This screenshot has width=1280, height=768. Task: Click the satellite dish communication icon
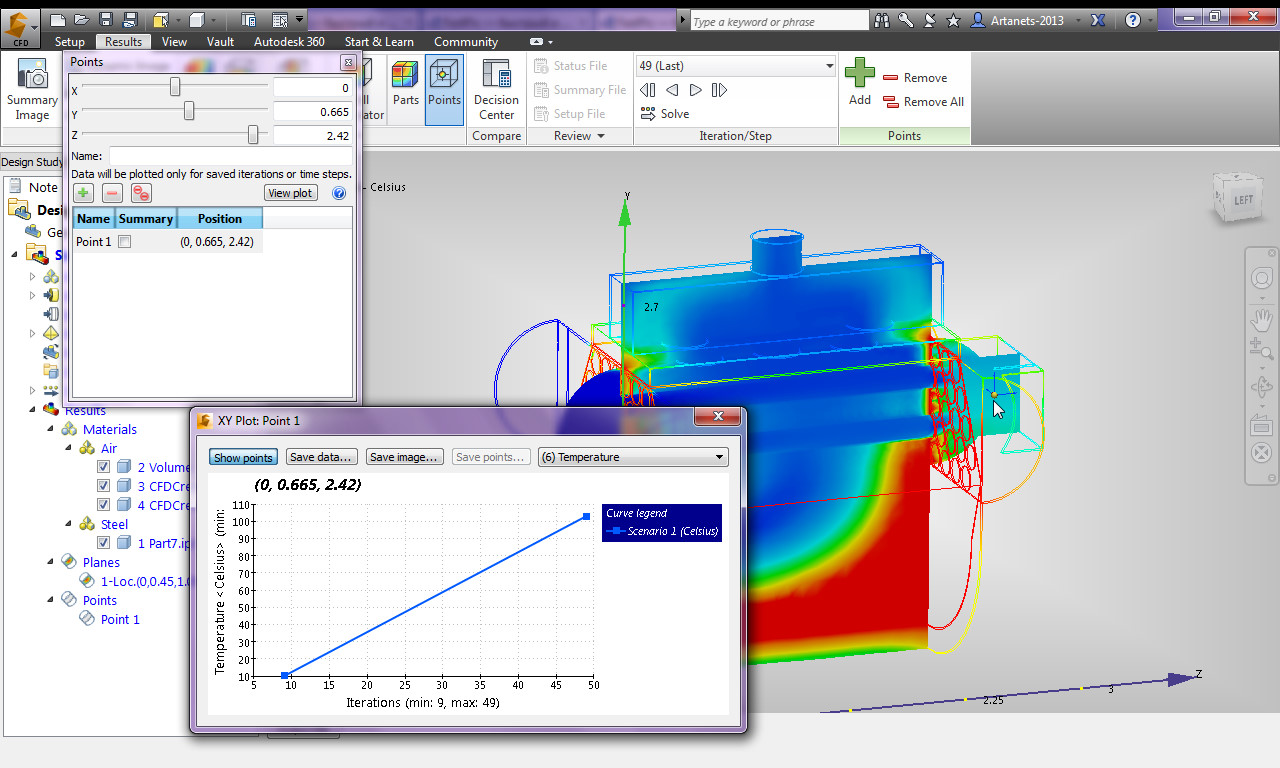pos(930,20)
